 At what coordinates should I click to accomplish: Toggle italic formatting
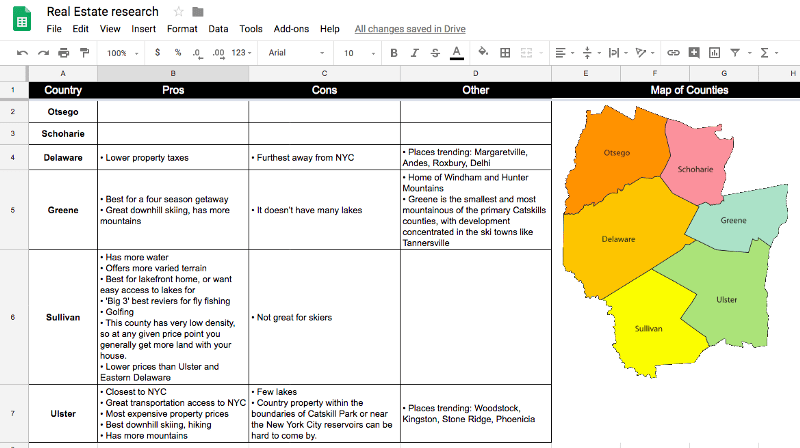(x=414, y=53)
